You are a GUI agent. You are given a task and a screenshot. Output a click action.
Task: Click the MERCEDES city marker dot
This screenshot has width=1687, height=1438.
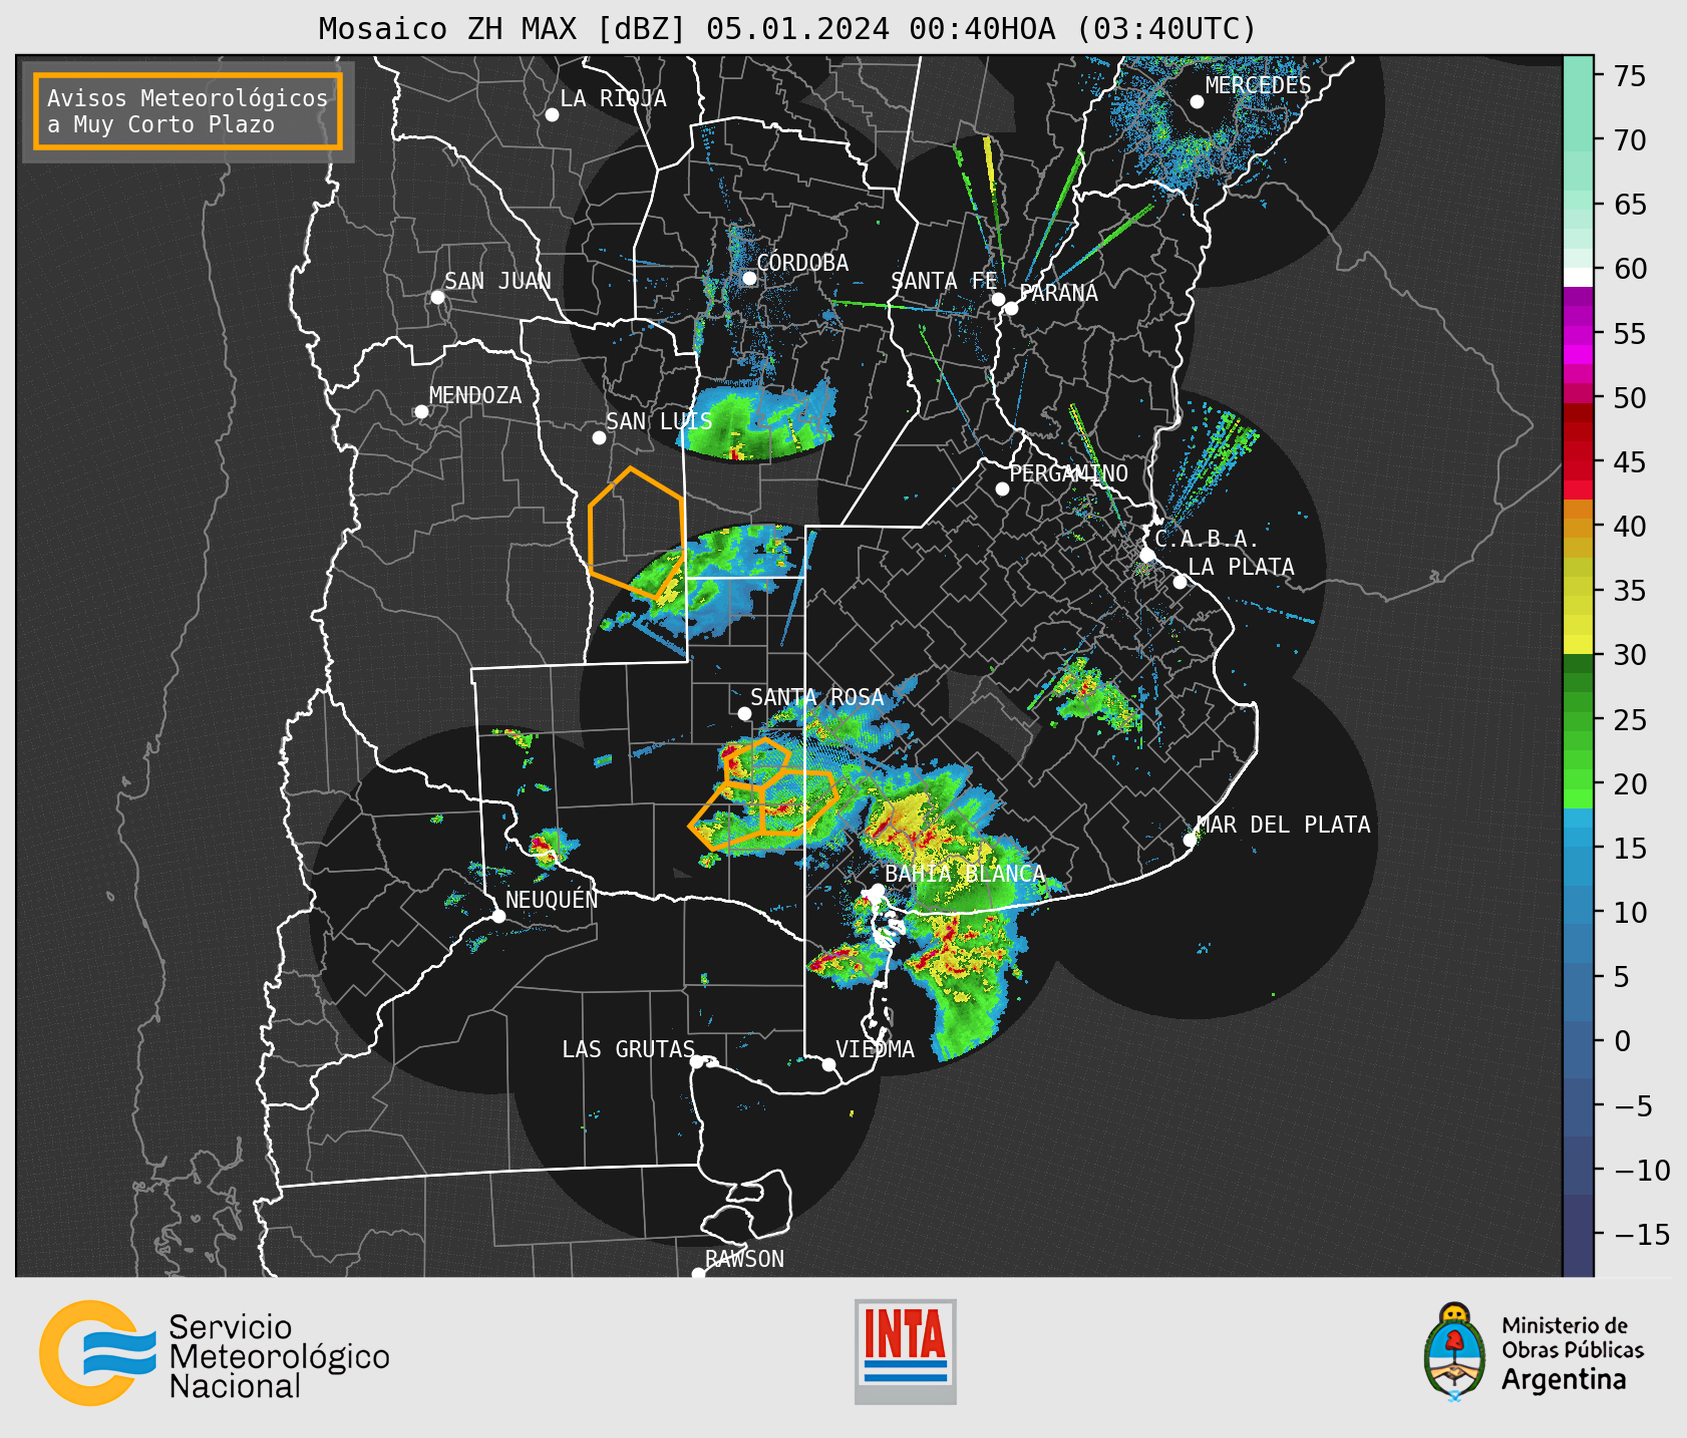pyautogui.click(x=1197, y=102)
